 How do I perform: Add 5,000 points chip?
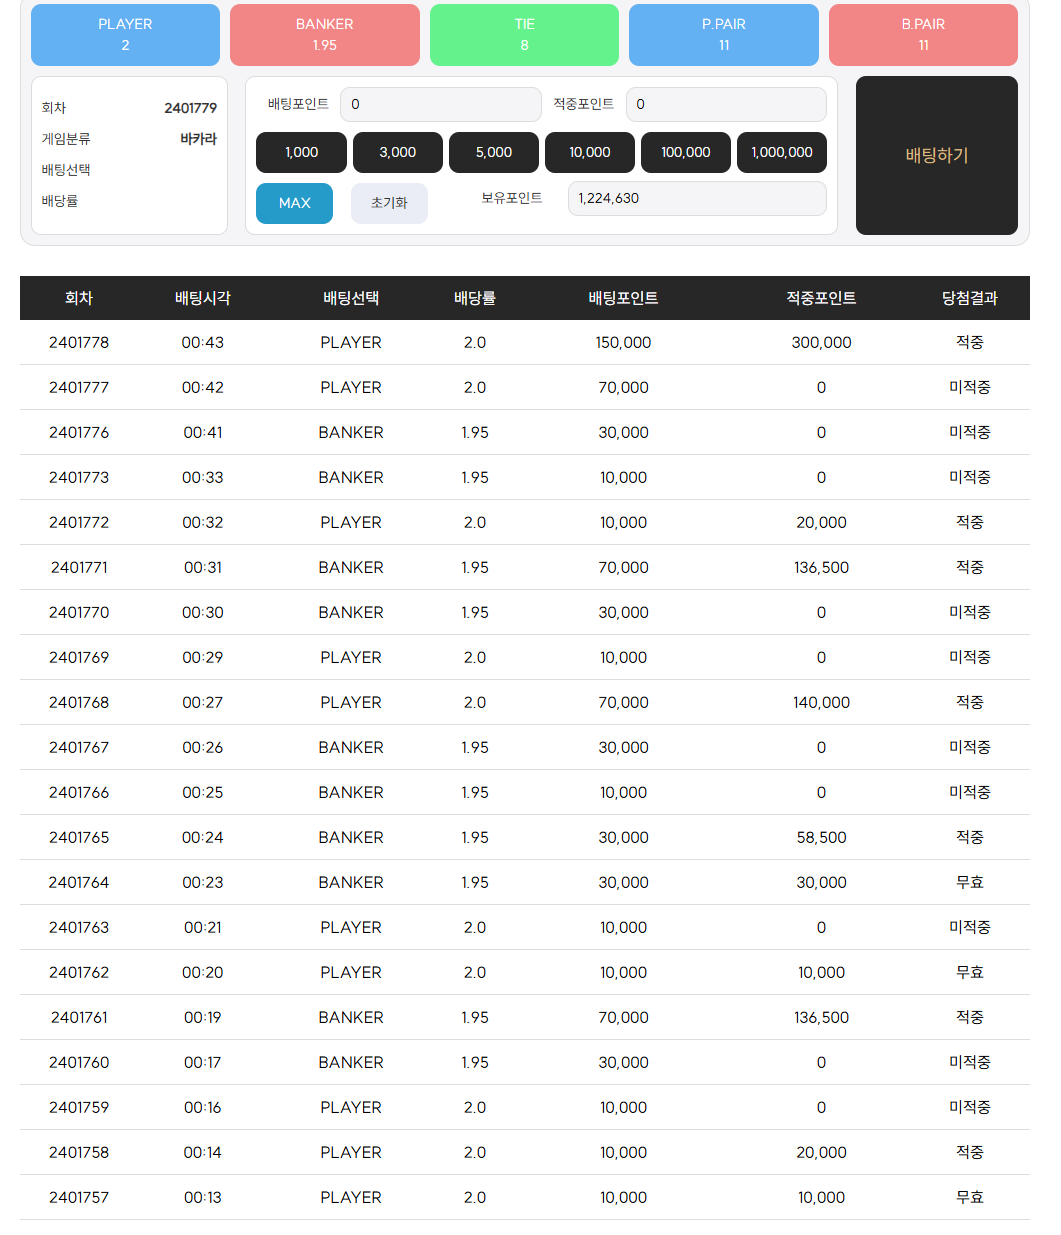coord(494,152)
